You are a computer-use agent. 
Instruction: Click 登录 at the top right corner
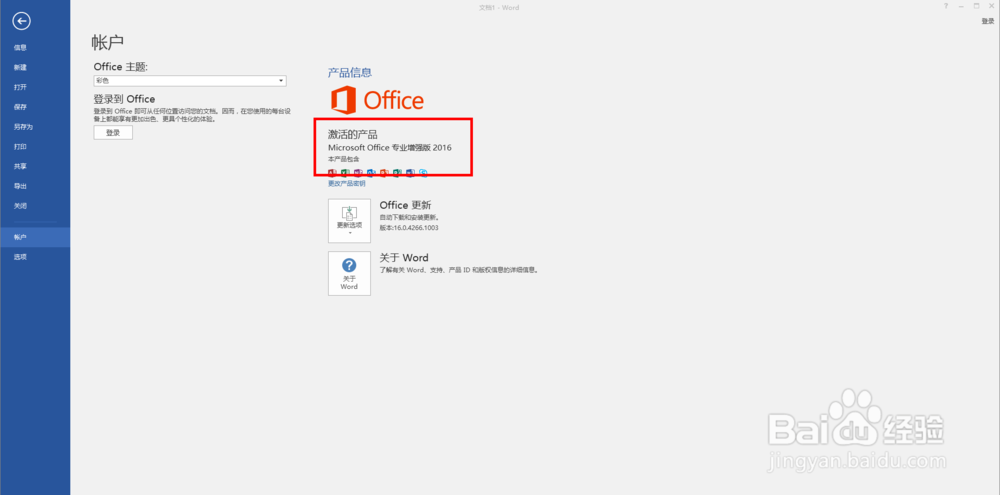(987, 21)
